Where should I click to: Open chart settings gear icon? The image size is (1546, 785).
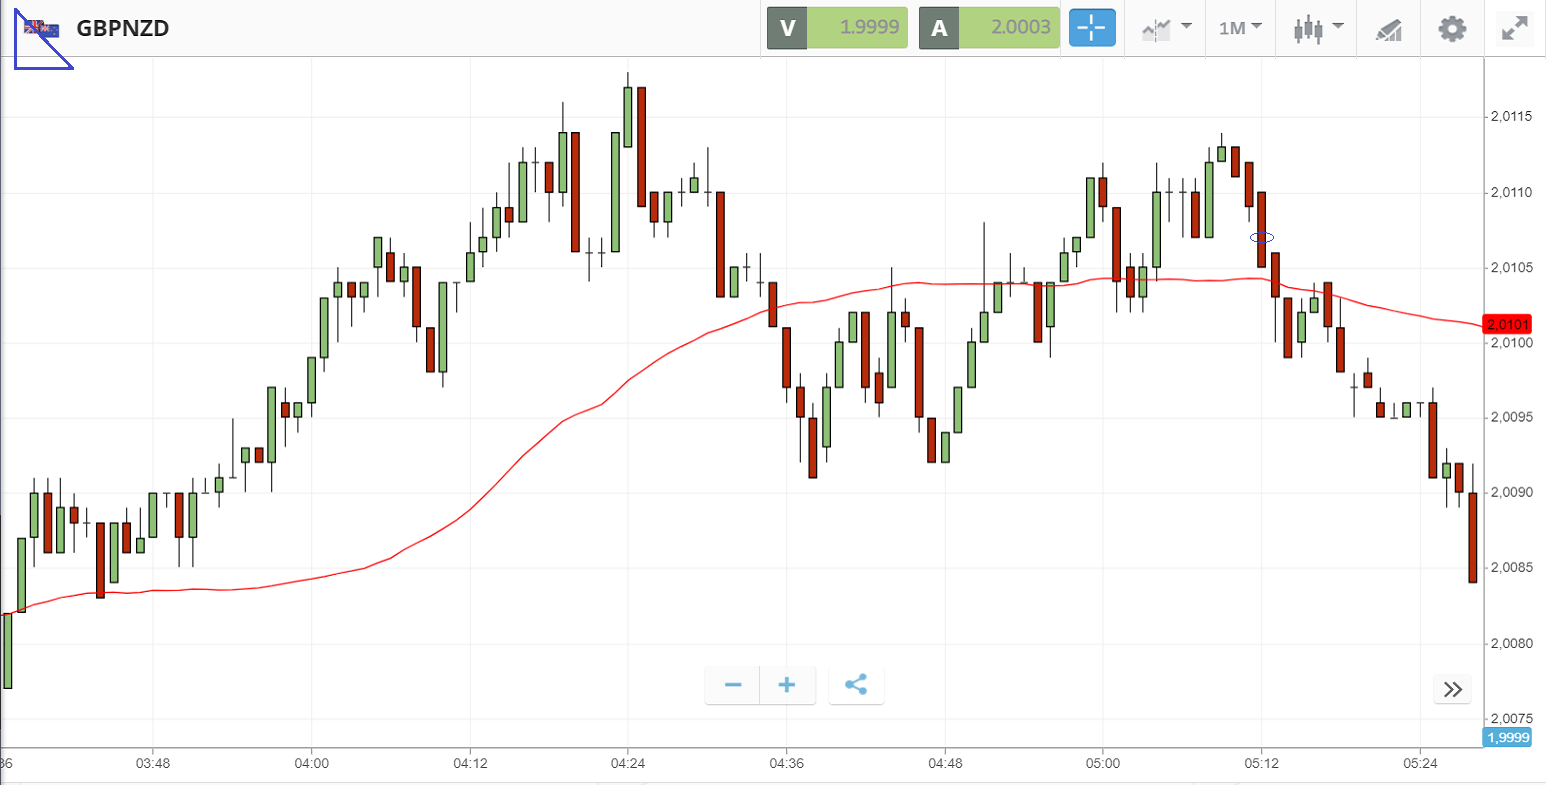tap(1452, 28)
